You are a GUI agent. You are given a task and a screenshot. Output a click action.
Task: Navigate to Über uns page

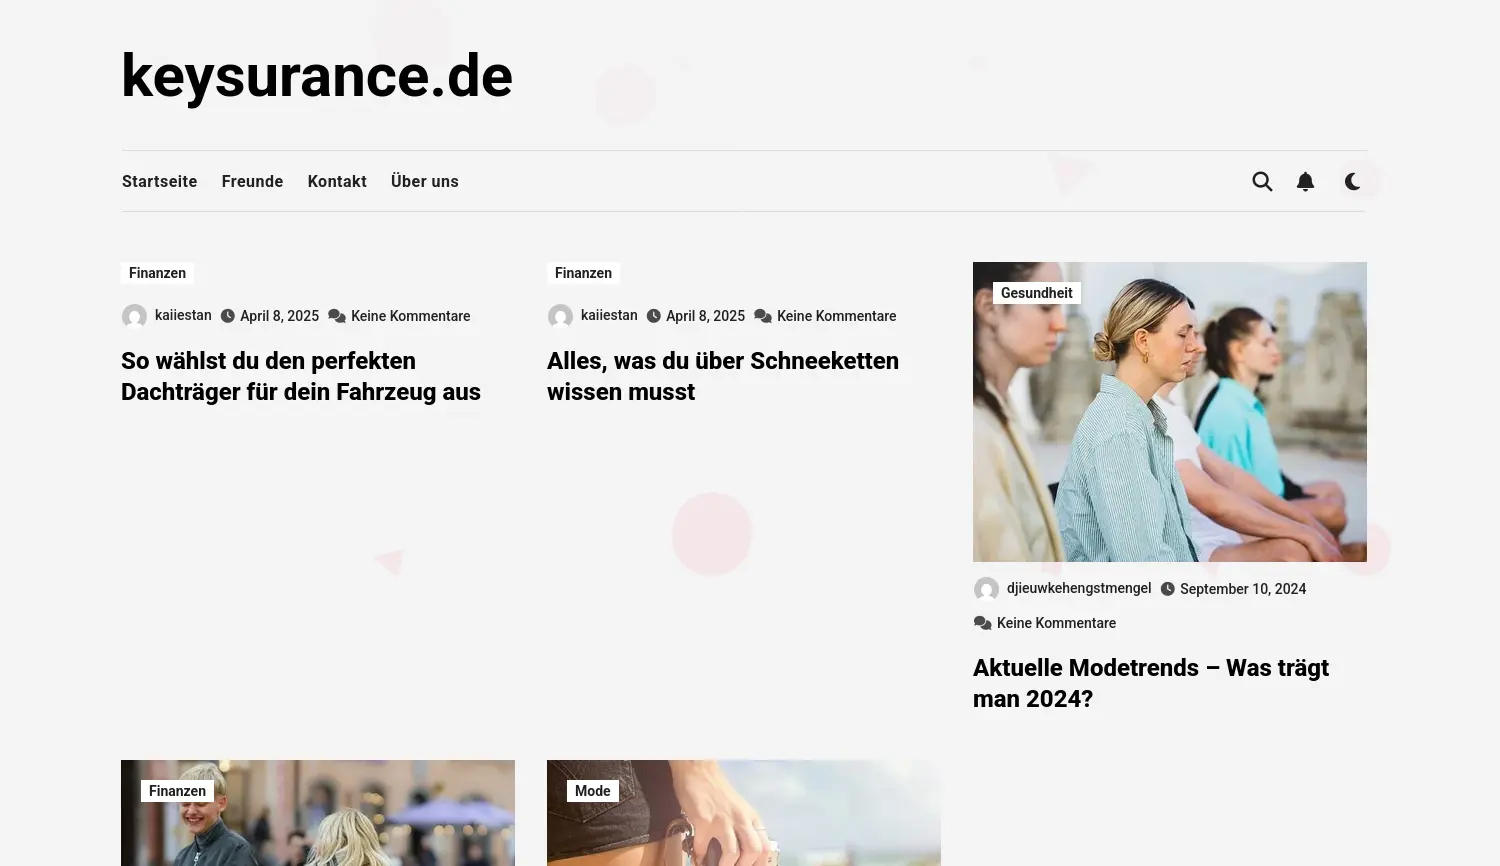point(425,181)
